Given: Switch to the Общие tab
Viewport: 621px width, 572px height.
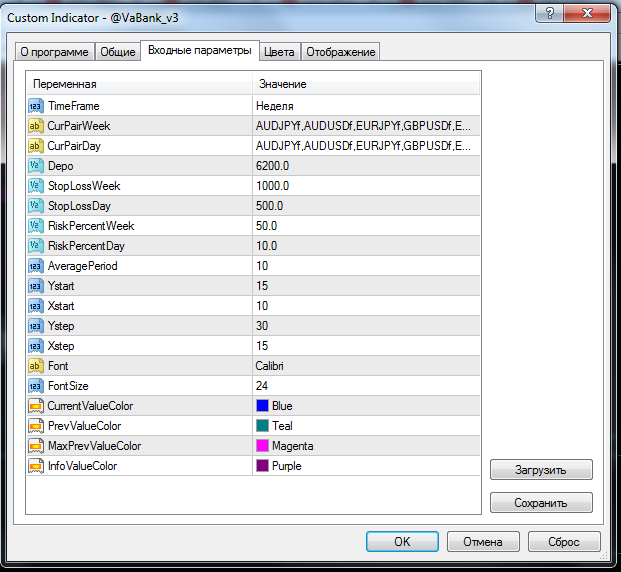Looking at the screenshot, I should (118, 52).
